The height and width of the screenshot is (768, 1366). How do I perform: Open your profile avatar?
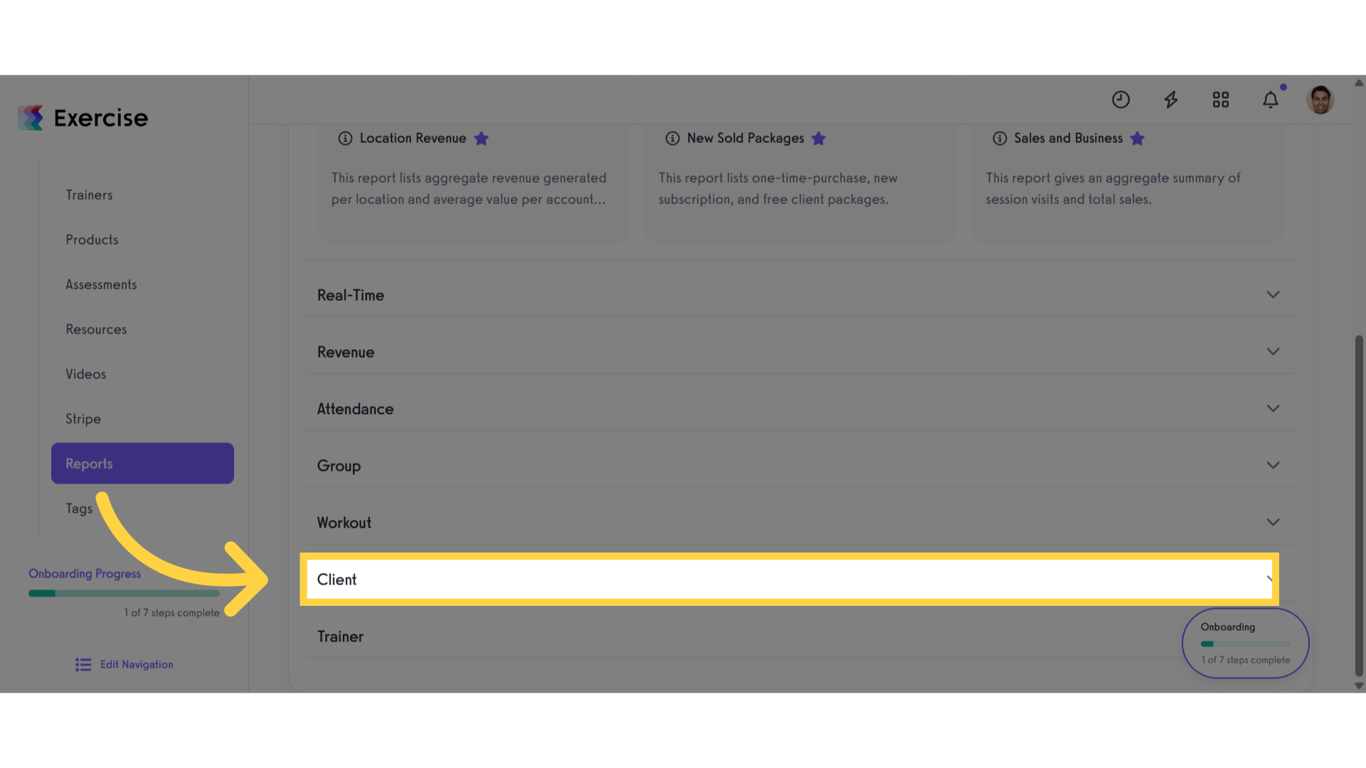pyautogui.click(x=1320, y=99)
